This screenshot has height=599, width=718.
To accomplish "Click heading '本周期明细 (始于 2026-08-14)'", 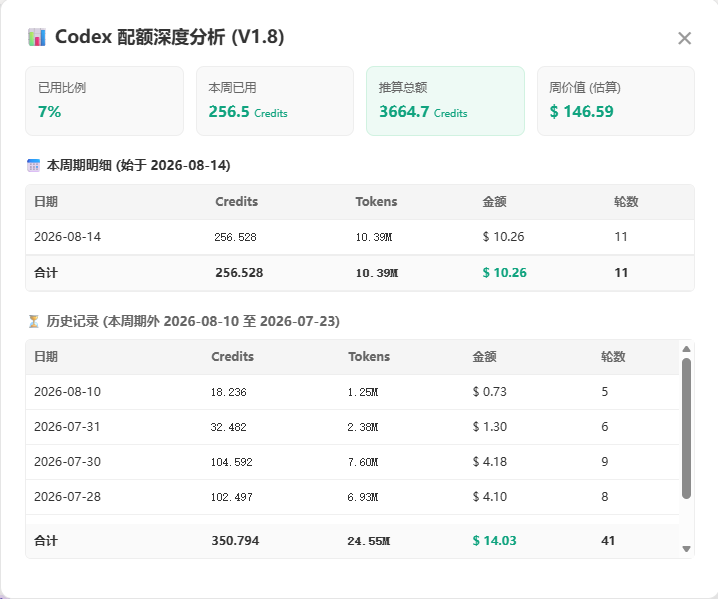I will (x=138, y=165).
